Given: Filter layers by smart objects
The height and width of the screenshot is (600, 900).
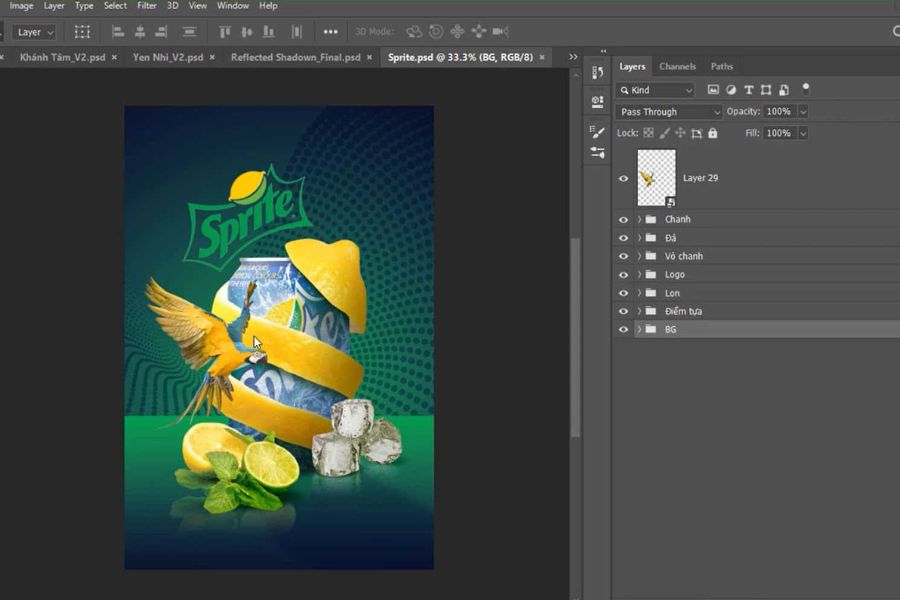Looking at the screenshot, I should click(x=784, y=90).
